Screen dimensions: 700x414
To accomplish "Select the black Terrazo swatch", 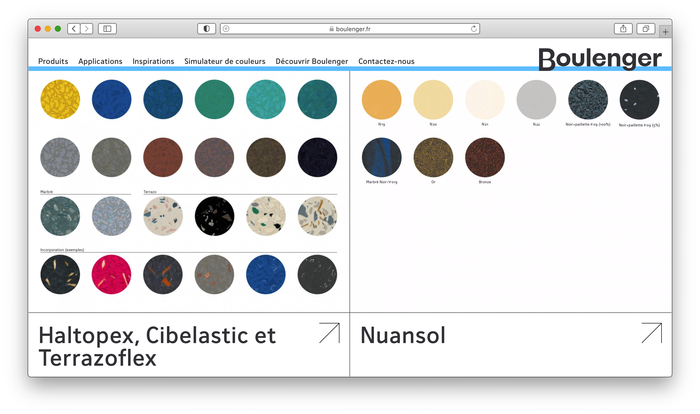I will [214, 216].
